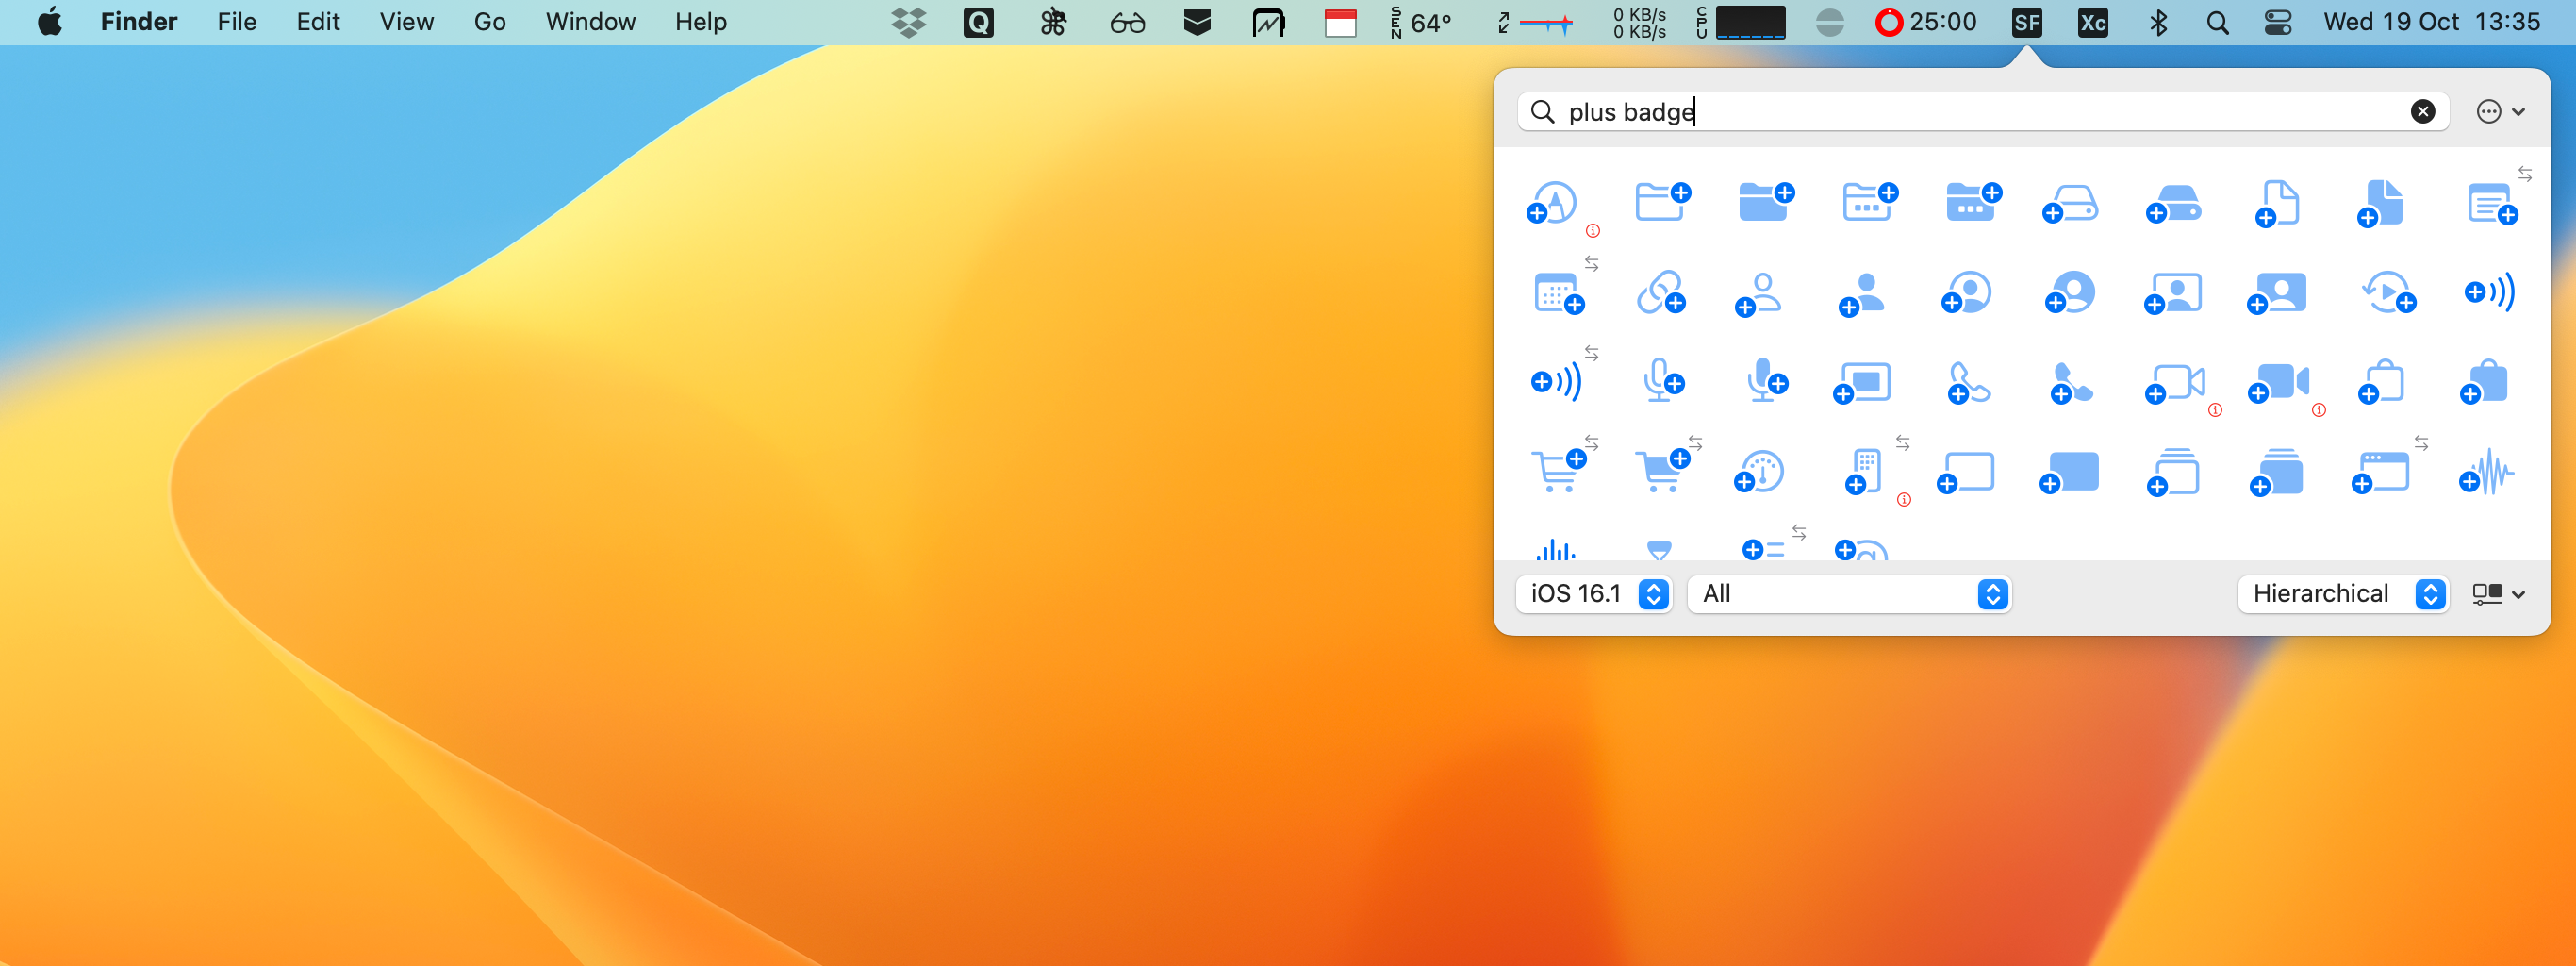Open the iOS 16.1 version dropdown
2576x966 pixels.
(1594, 594)
